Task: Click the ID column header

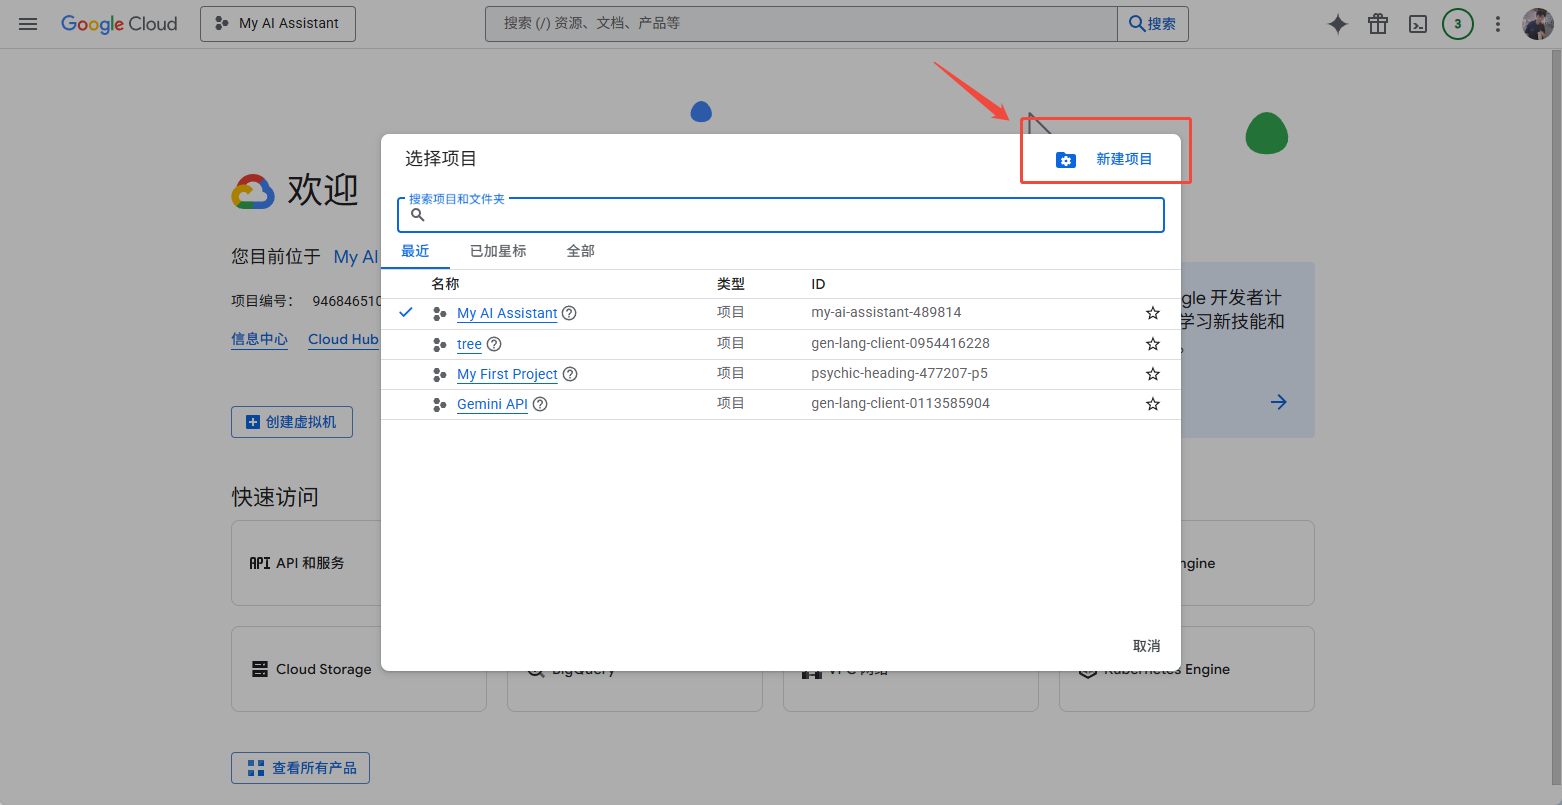Action: (x=818, y=284)
